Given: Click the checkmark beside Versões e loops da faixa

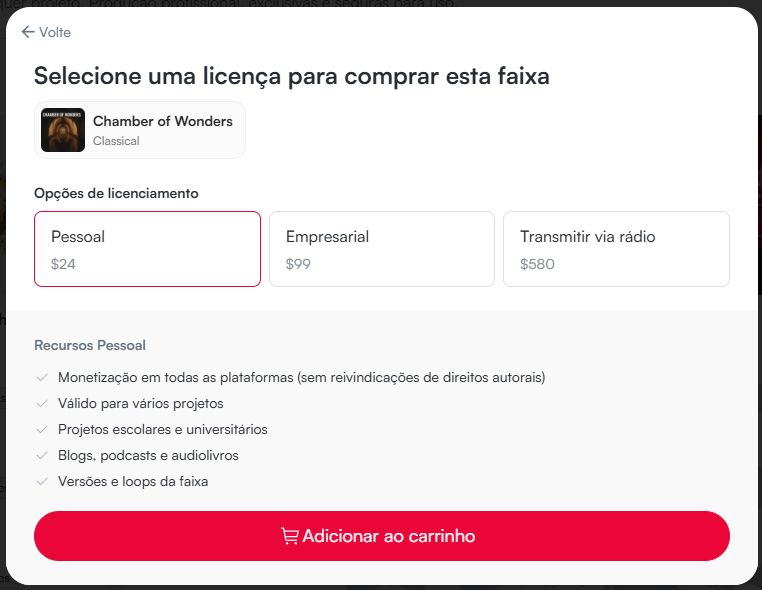Looking at the screenshot, I should click(x=41, y=482).
